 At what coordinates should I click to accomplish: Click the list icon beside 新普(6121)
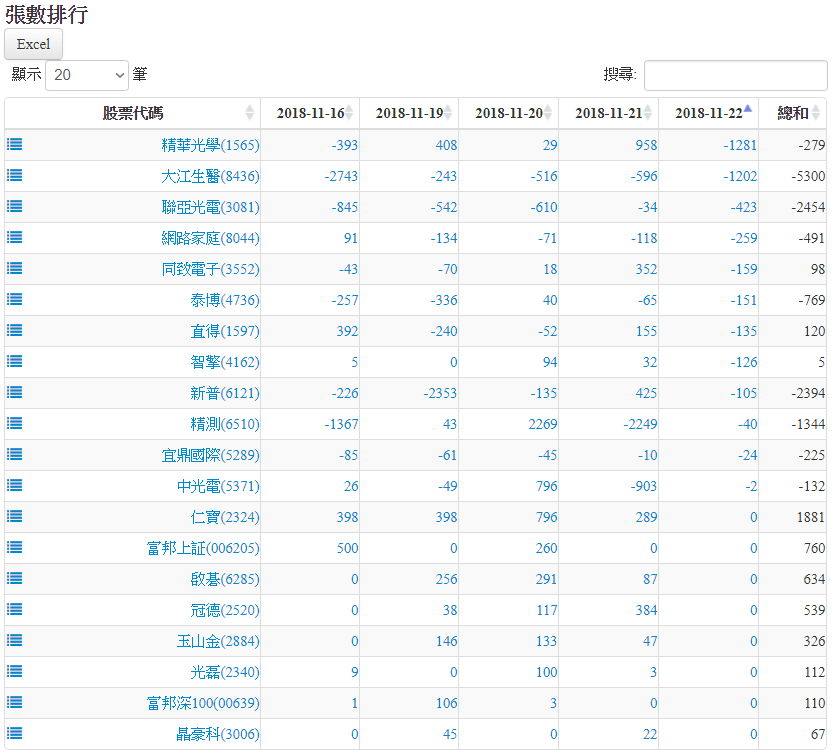[x=15, y=392]
